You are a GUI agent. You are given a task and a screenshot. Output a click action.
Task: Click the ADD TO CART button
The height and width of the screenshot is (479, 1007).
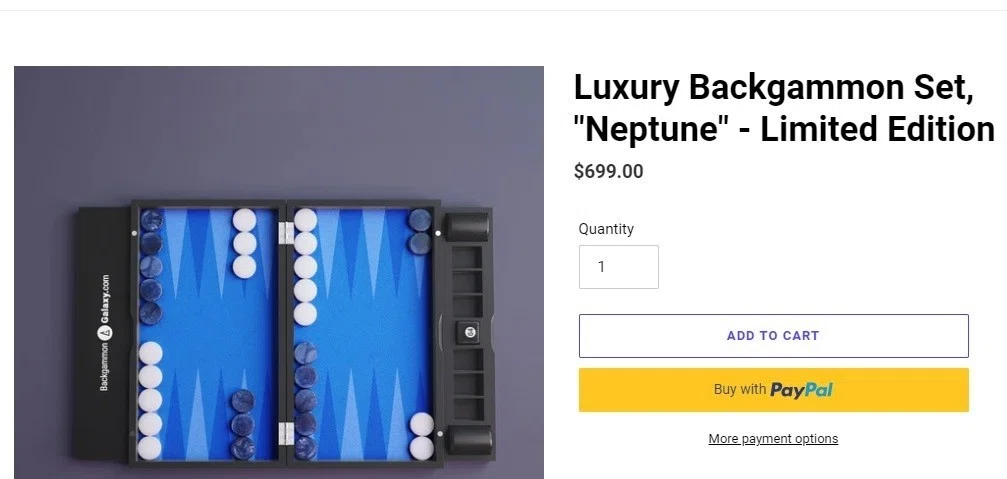coord(773,336)
